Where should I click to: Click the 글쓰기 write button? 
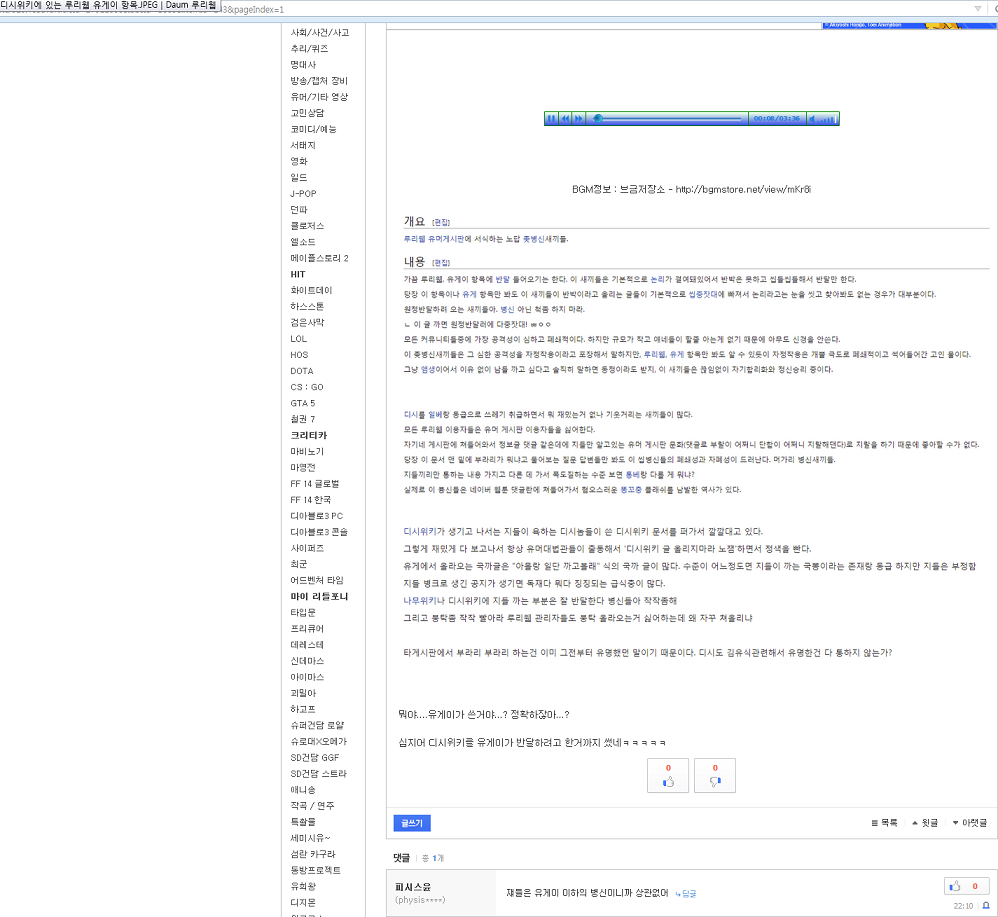412,823
